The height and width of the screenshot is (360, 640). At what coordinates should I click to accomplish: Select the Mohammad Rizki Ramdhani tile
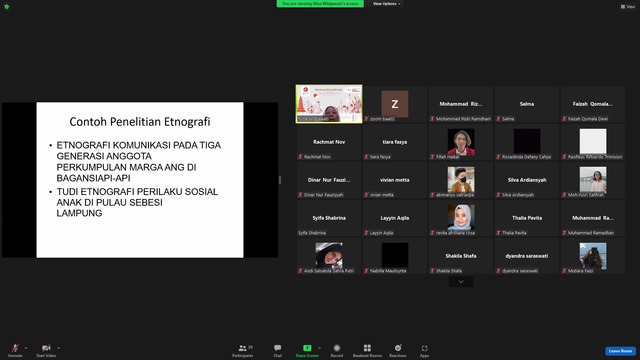[x=461, y=104]
